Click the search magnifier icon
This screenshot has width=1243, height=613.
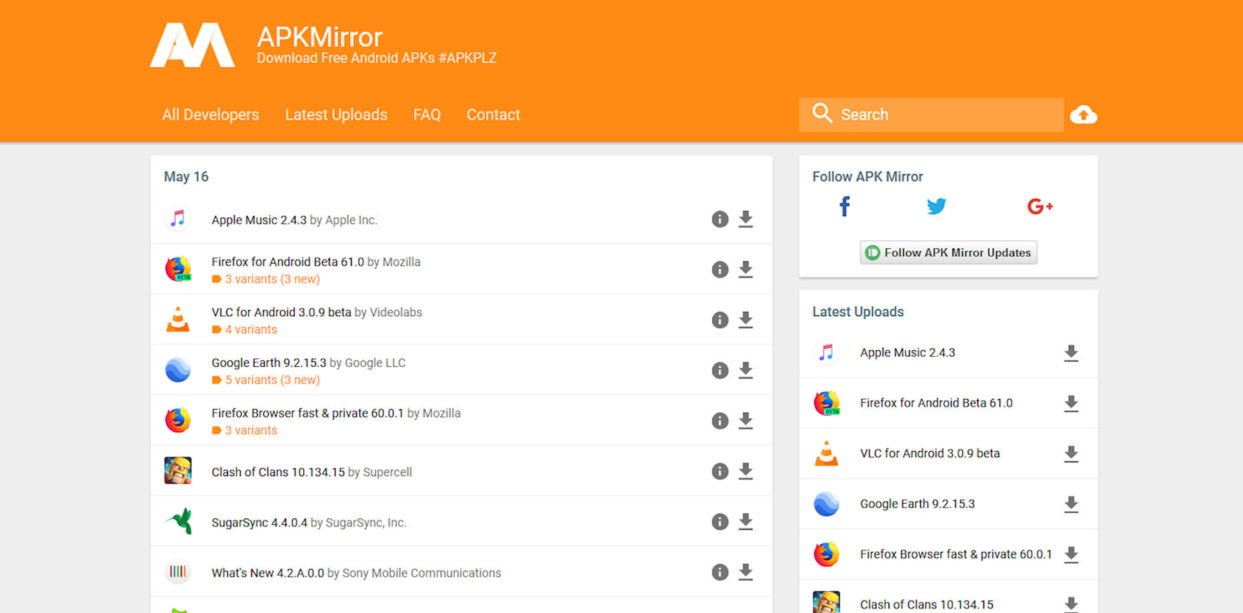822,113
